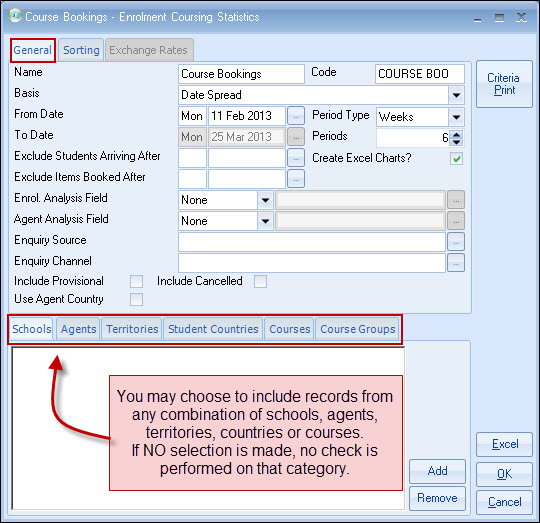This screenshot has height=523, width=540.
Task: Click the Criteria Print button
Action: [505, 84]
